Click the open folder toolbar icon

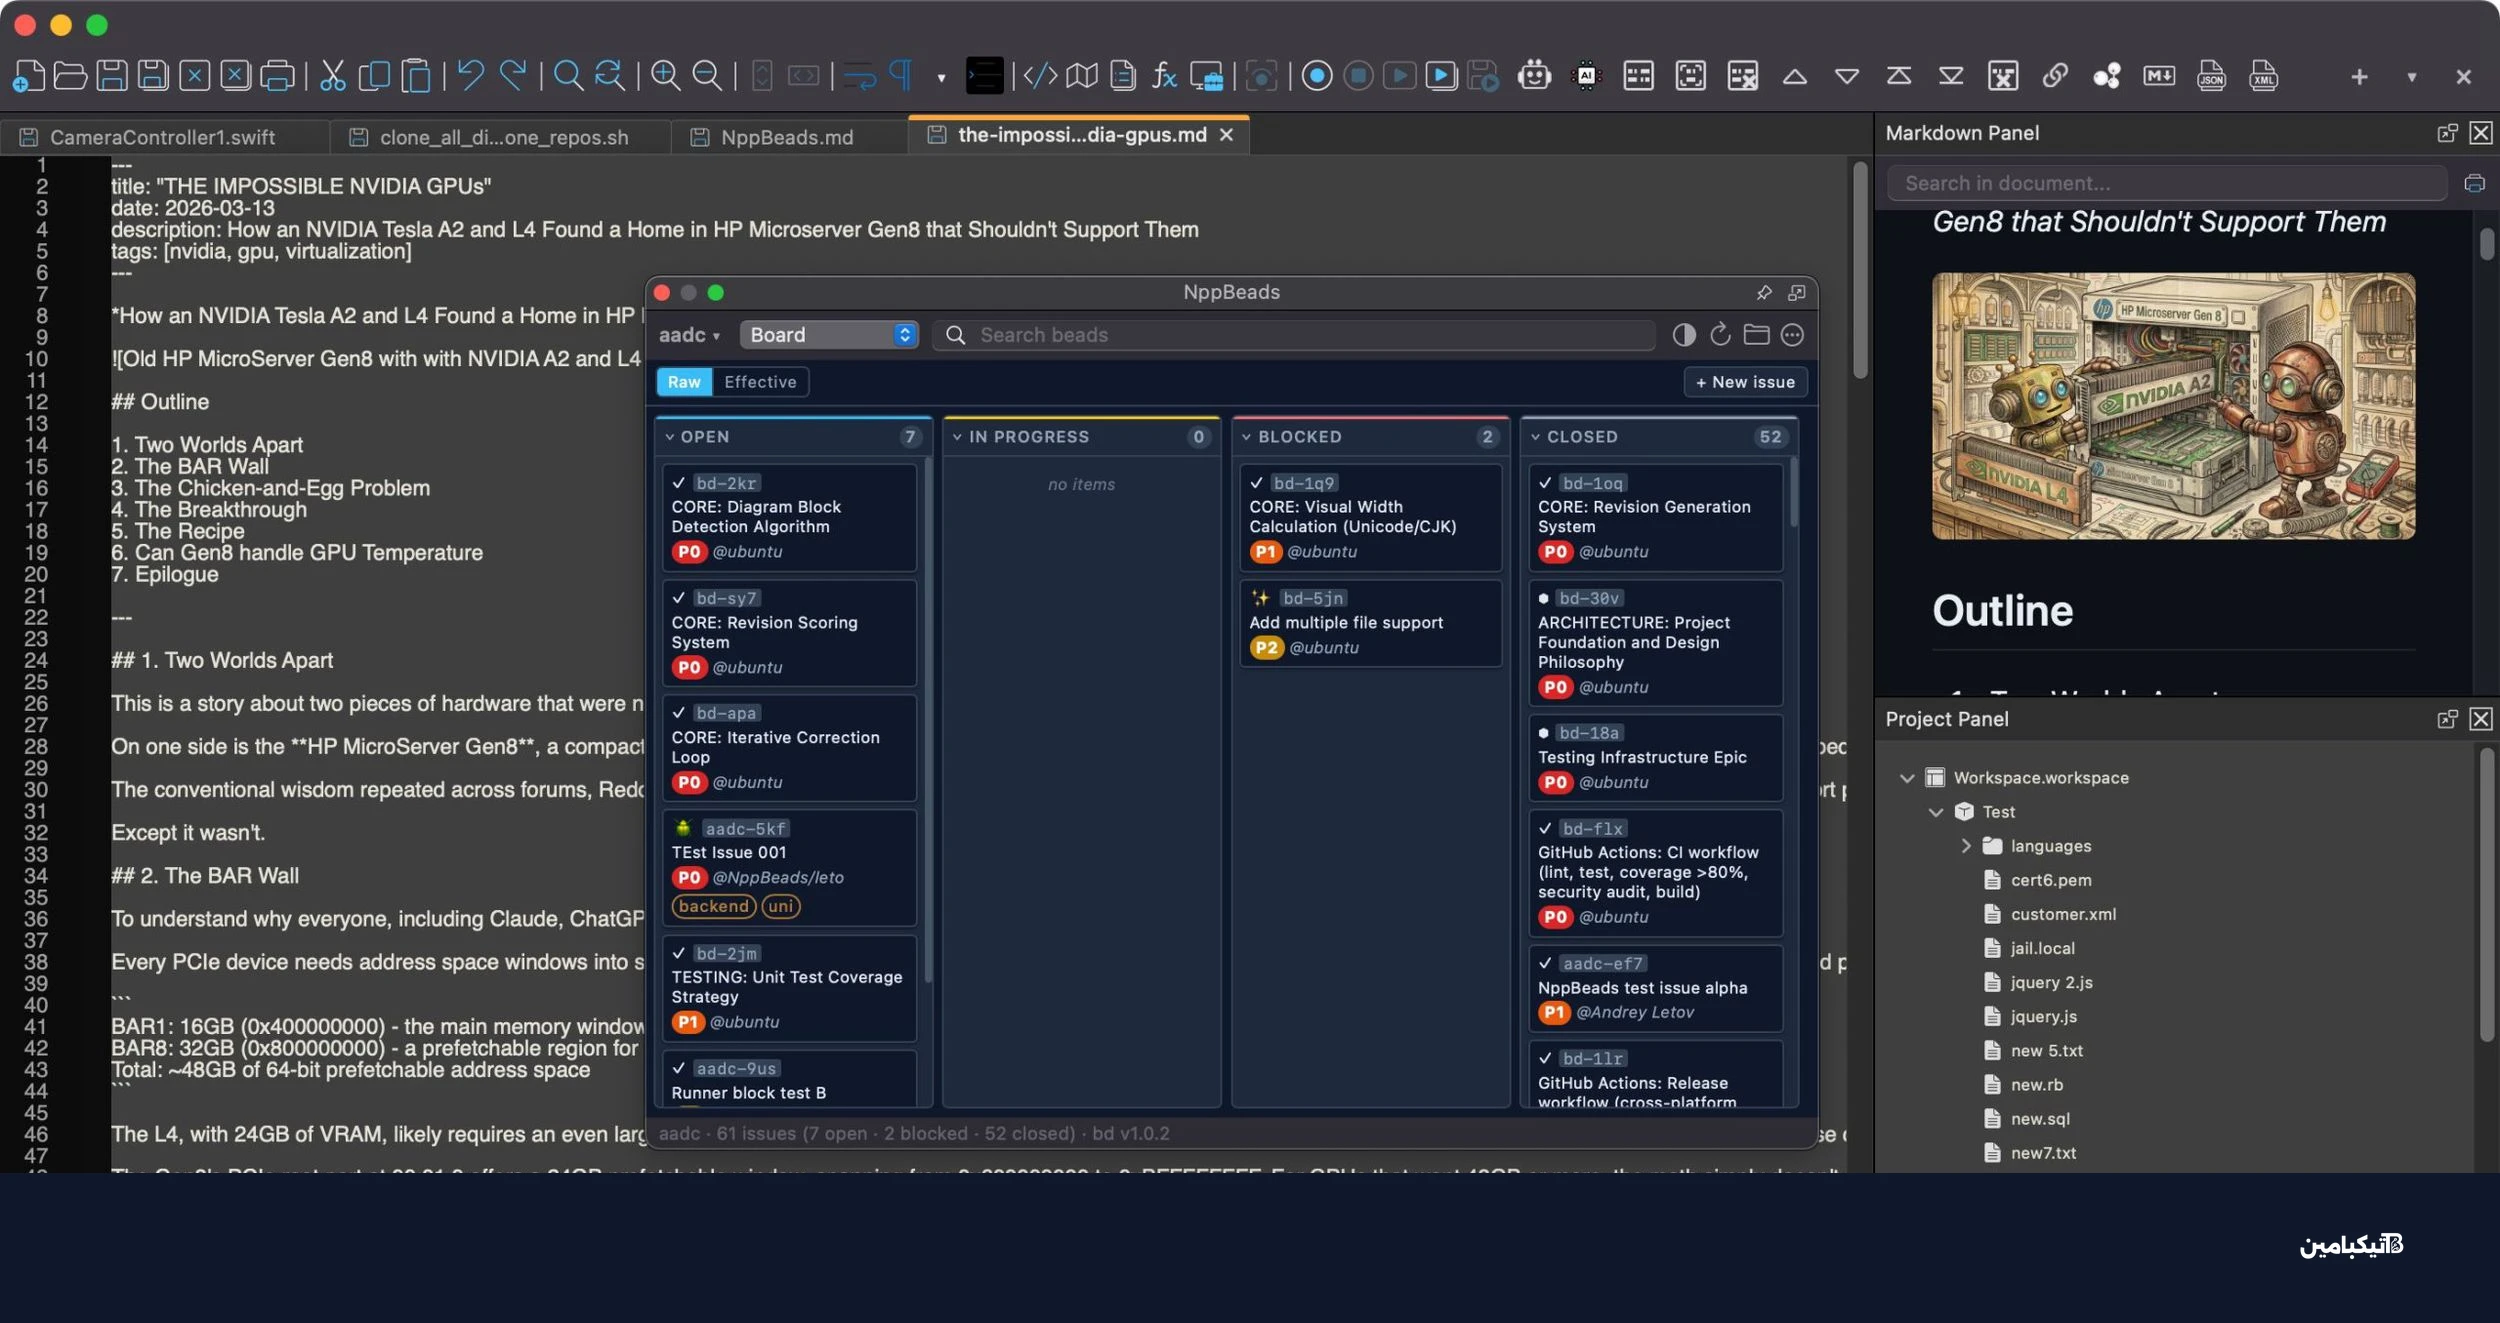click(x=70, y=76)
